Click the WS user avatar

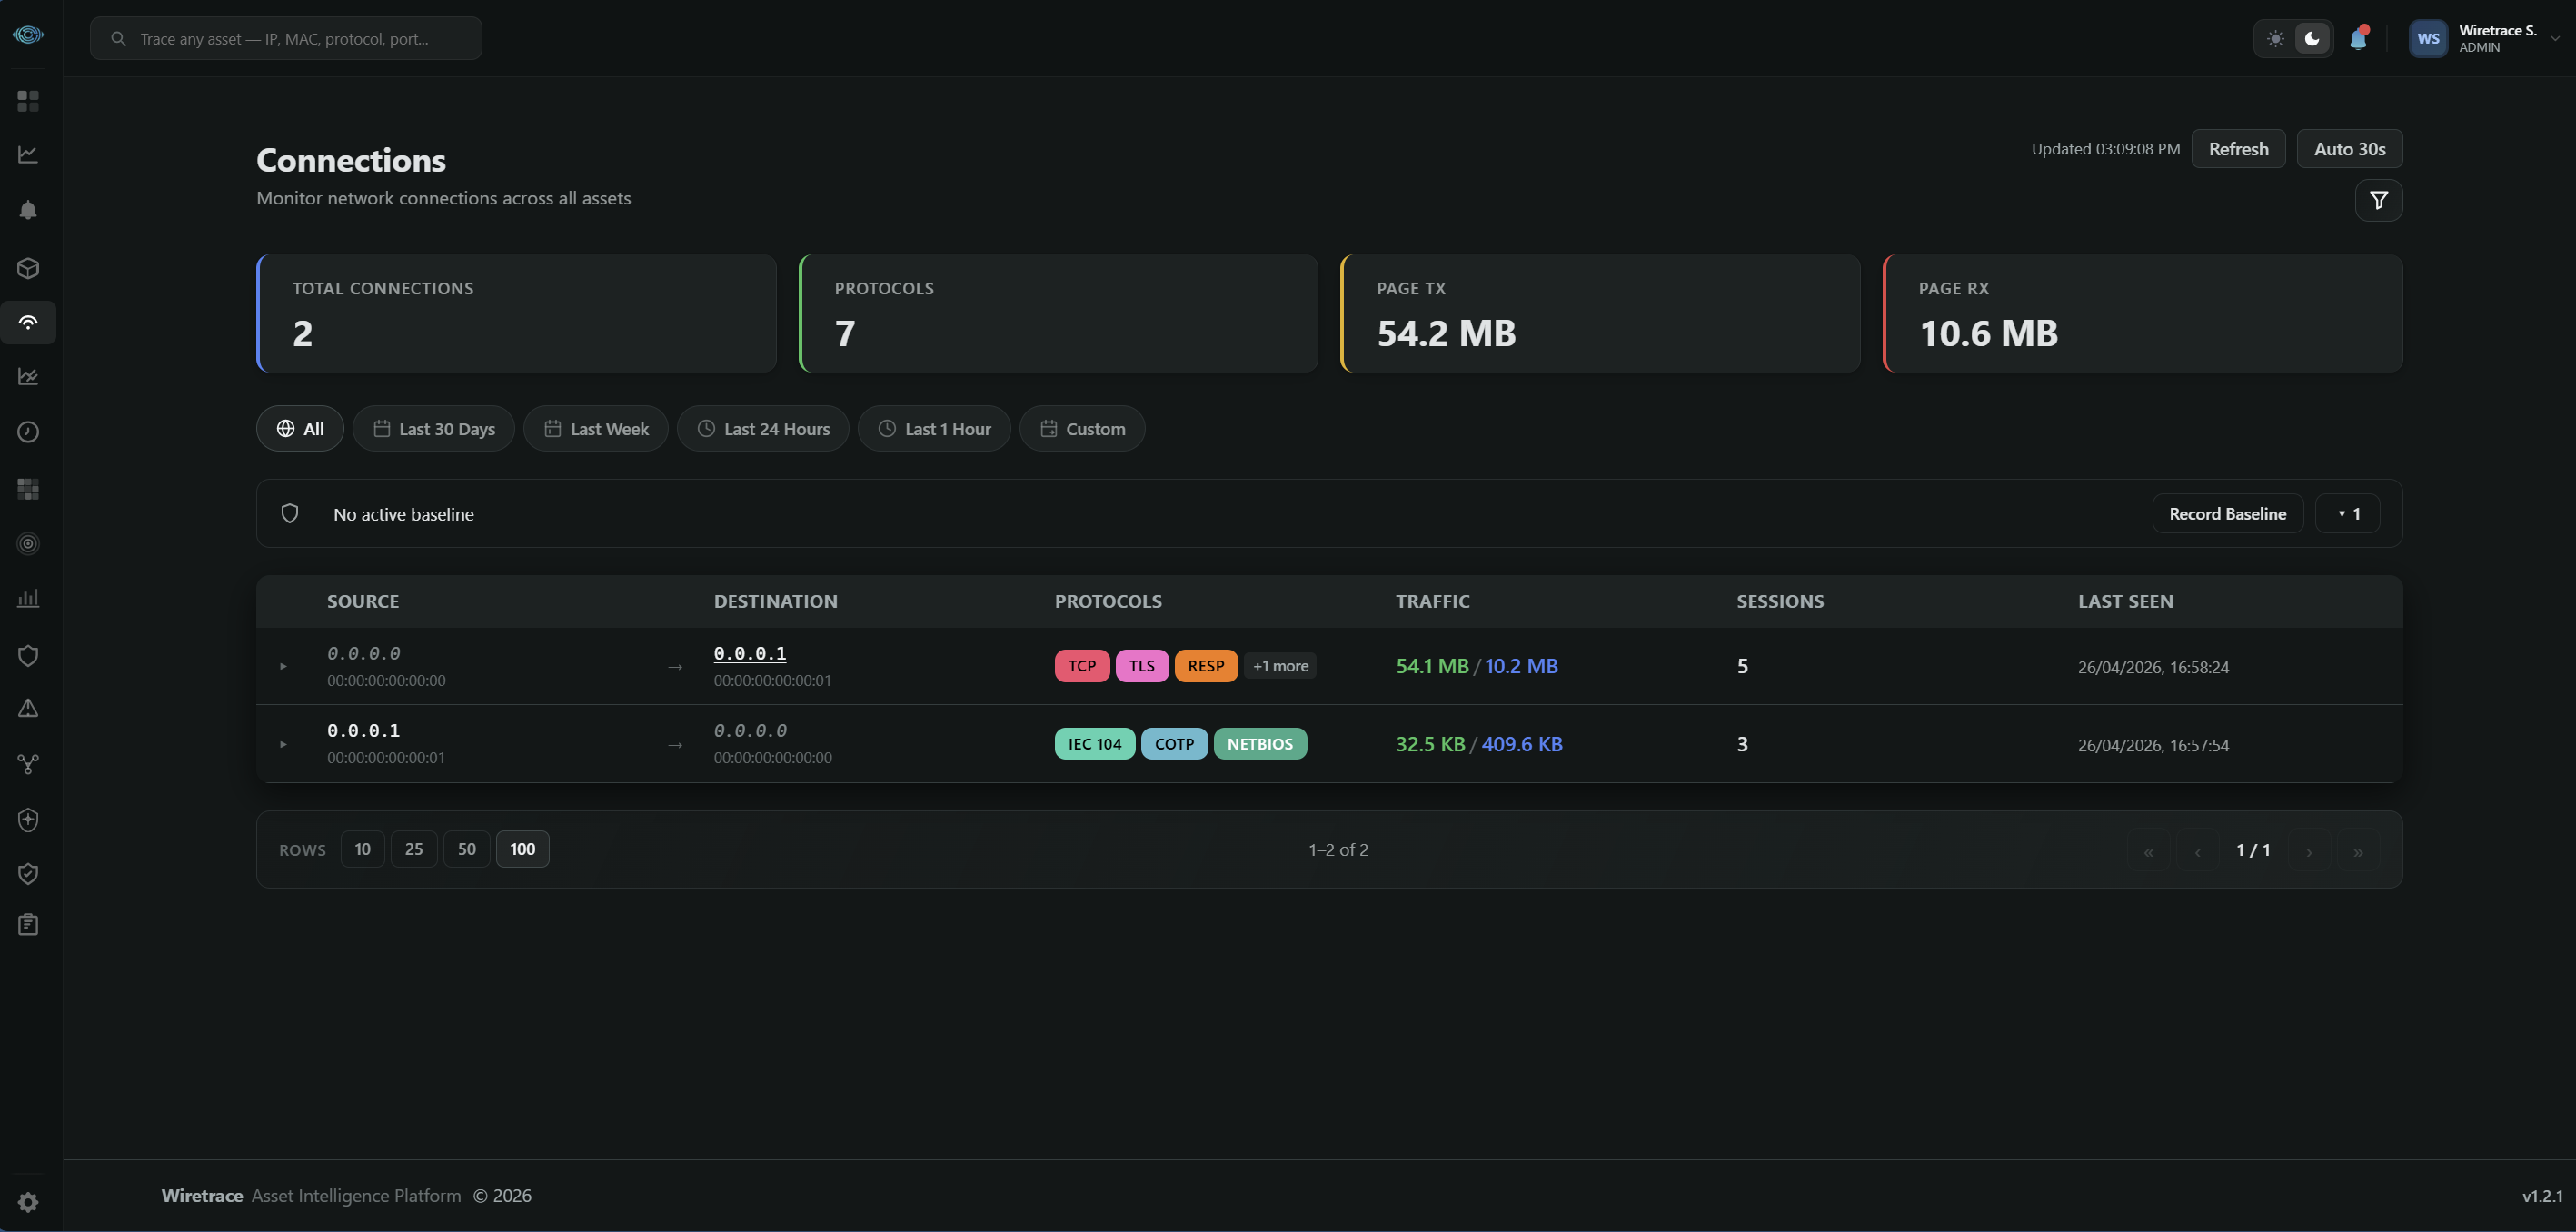click(x=2428, y=38)
